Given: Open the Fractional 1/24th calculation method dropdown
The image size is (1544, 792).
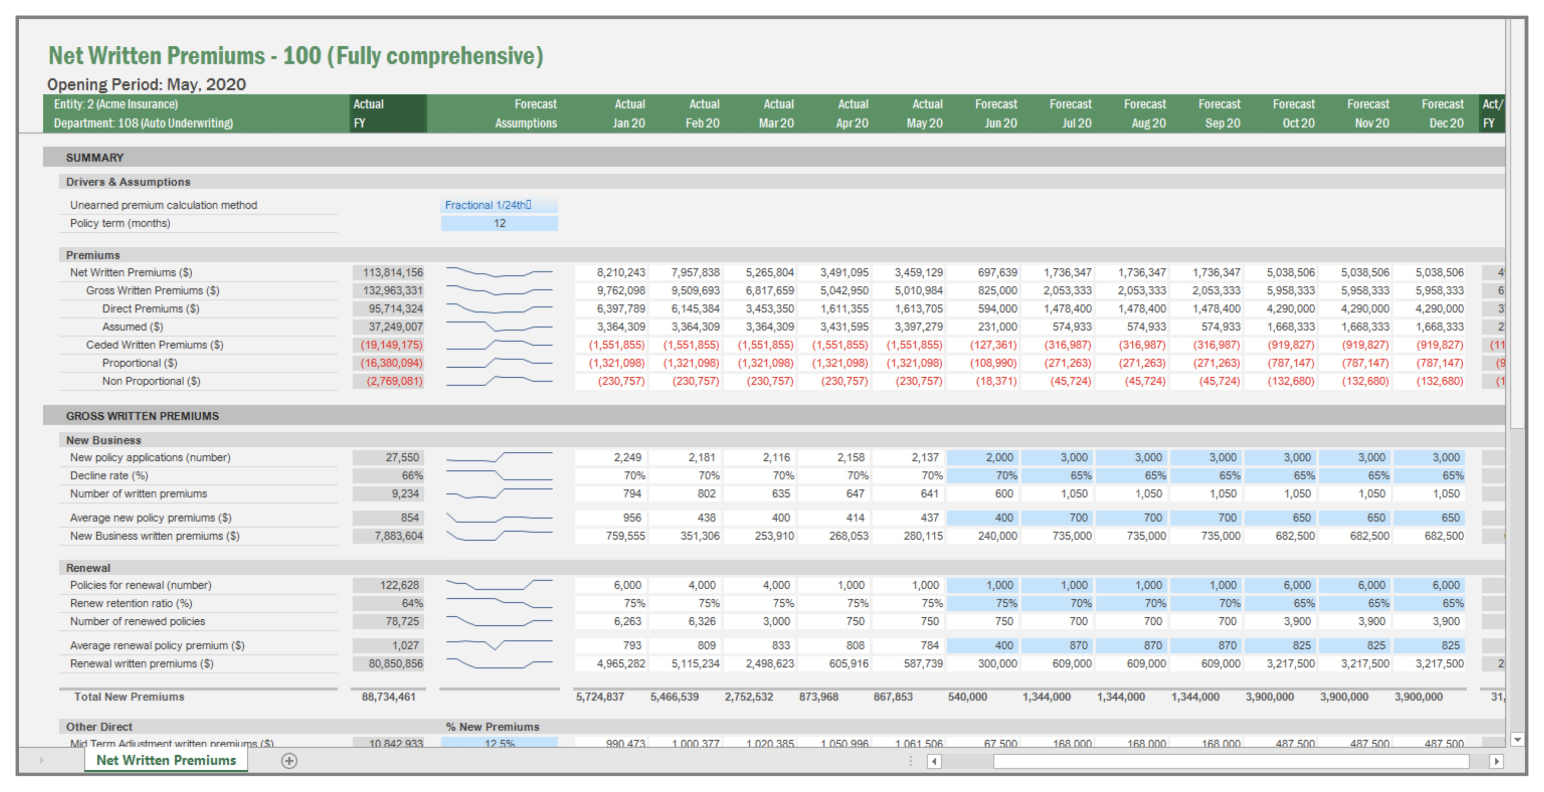Looking at the screenshot, I should pos(498,204).
